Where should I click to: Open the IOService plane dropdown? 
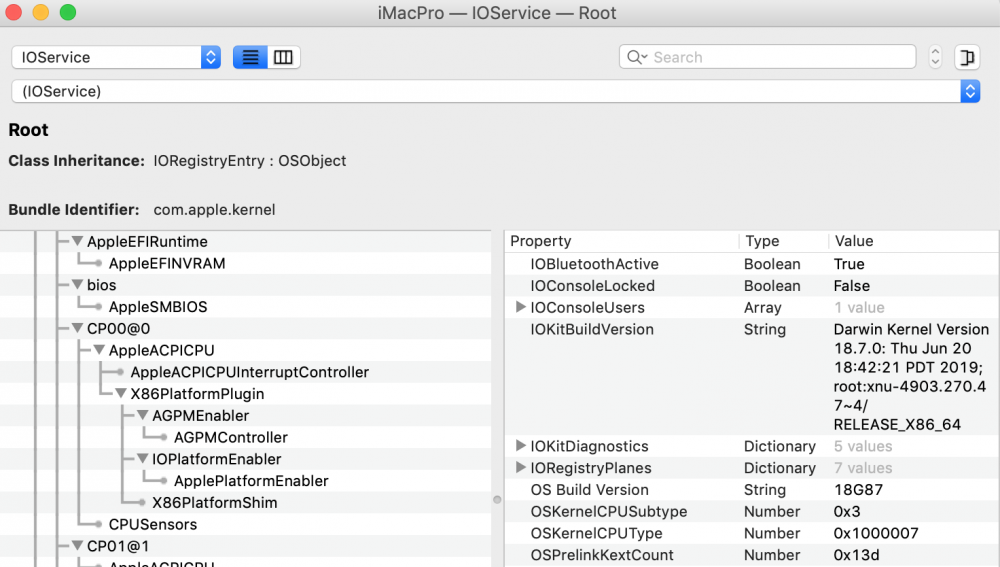[x=116, y=57]
